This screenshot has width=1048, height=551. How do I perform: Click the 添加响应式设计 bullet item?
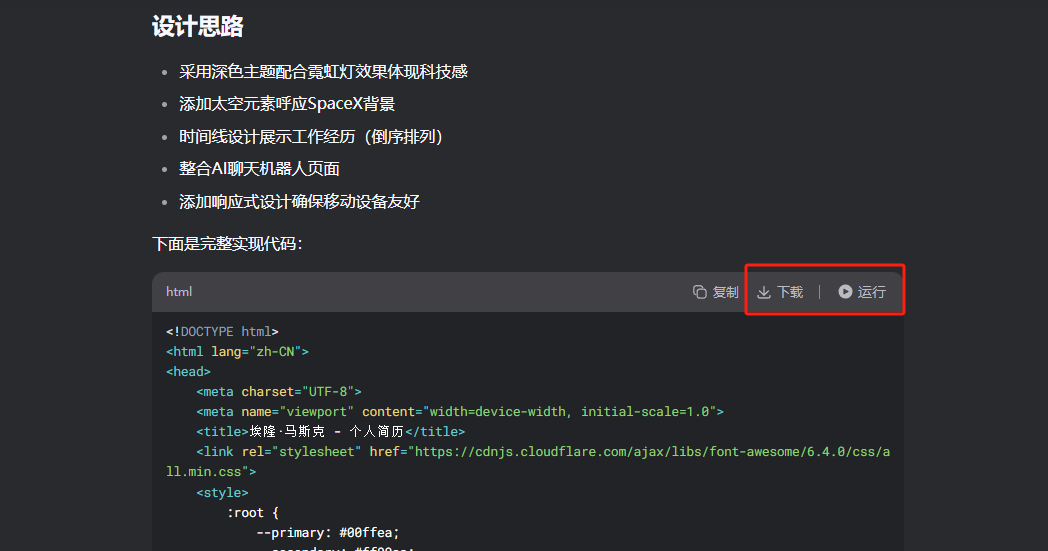click(x=299, y=202)
